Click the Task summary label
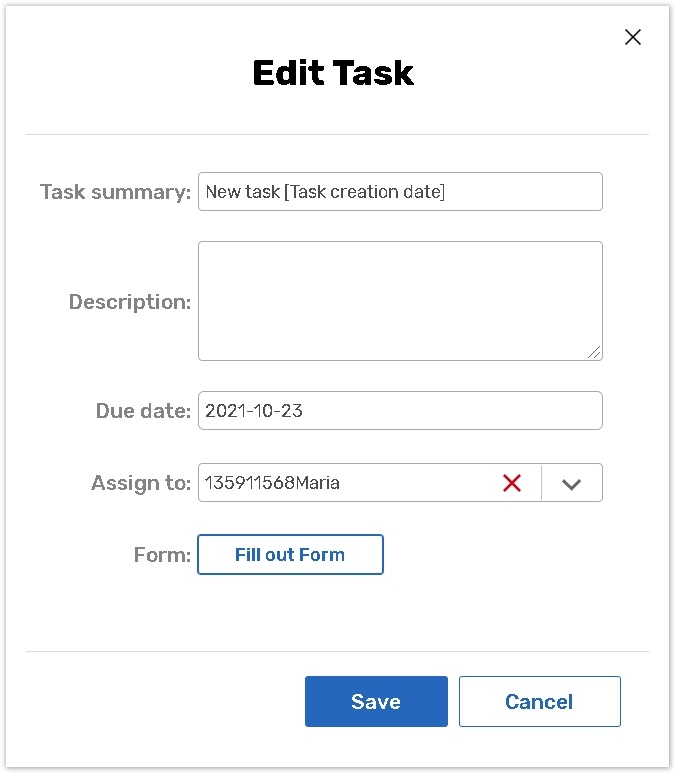 pyautogui.click(x=115, y=192)
